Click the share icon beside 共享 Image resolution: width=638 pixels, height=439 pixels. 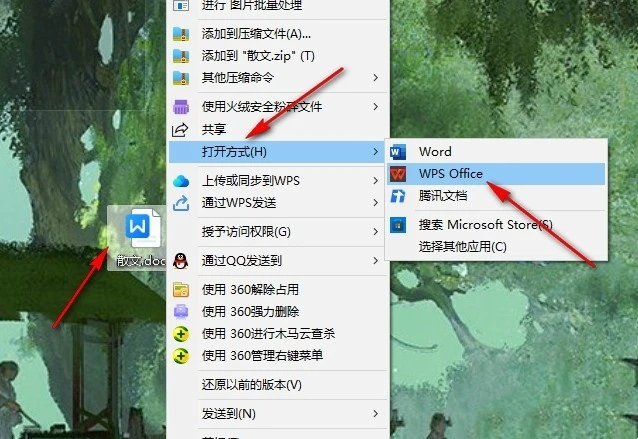point(180,129)
